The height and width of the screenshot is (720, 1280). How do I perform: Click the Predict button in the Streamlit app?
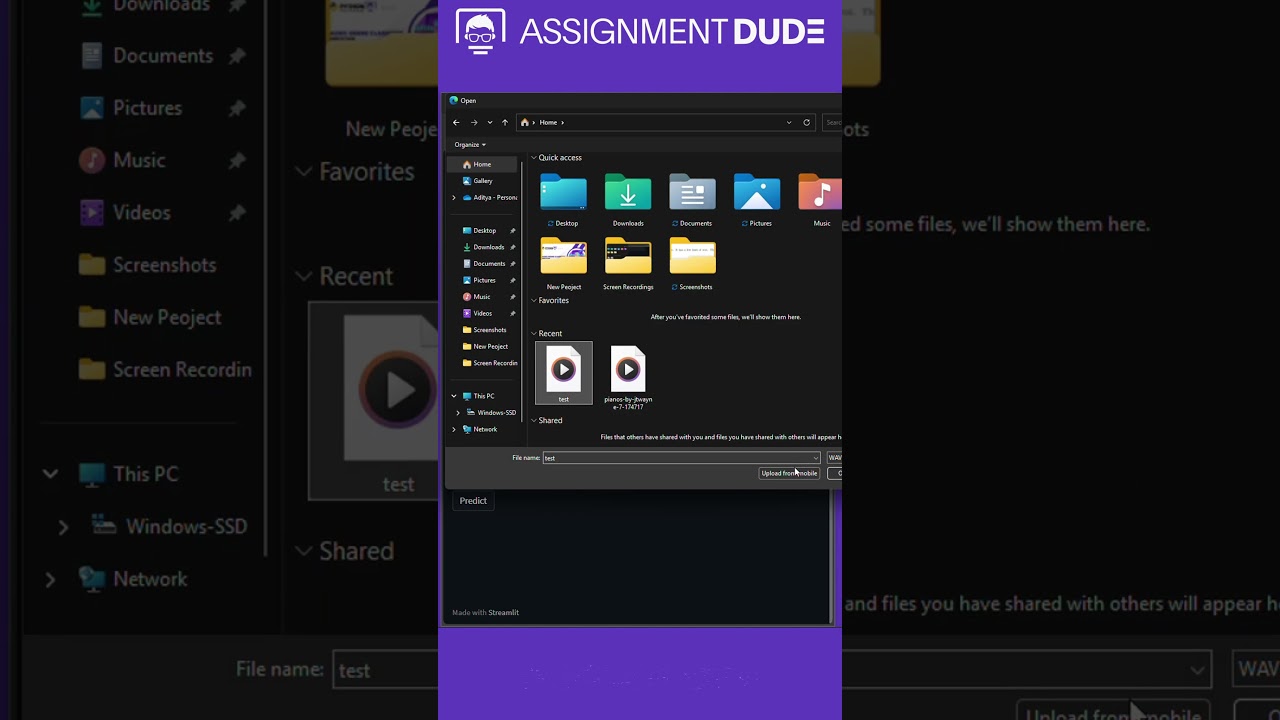[x=473, y=501]
